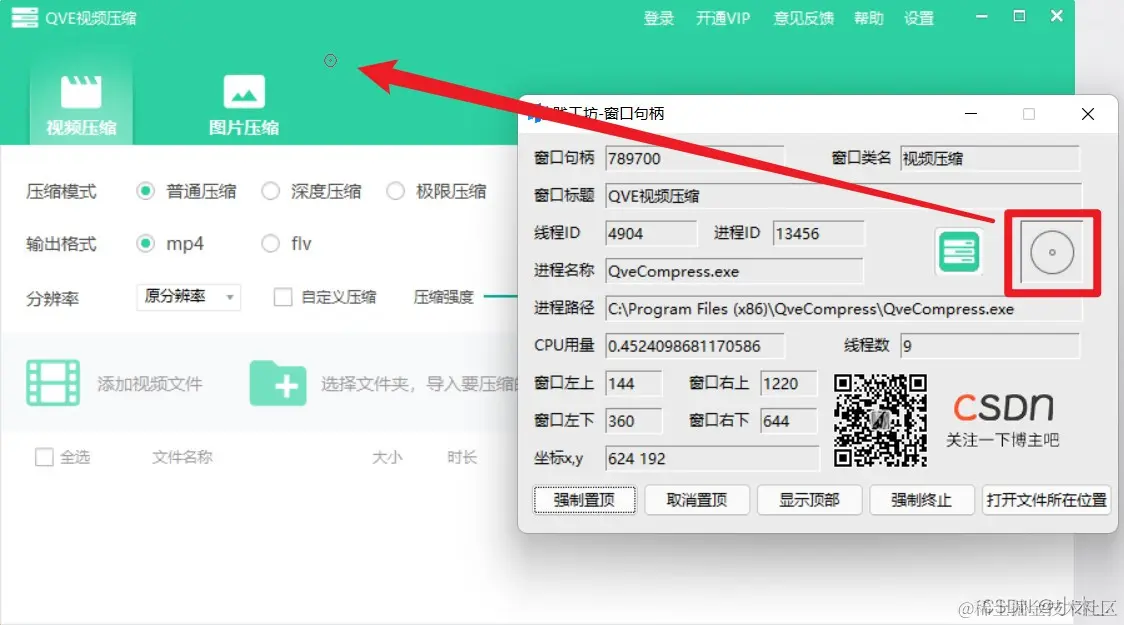Screen dimensions: 1124x625
Task: Click 登录 in the top menu
Action: click(658, 19)
